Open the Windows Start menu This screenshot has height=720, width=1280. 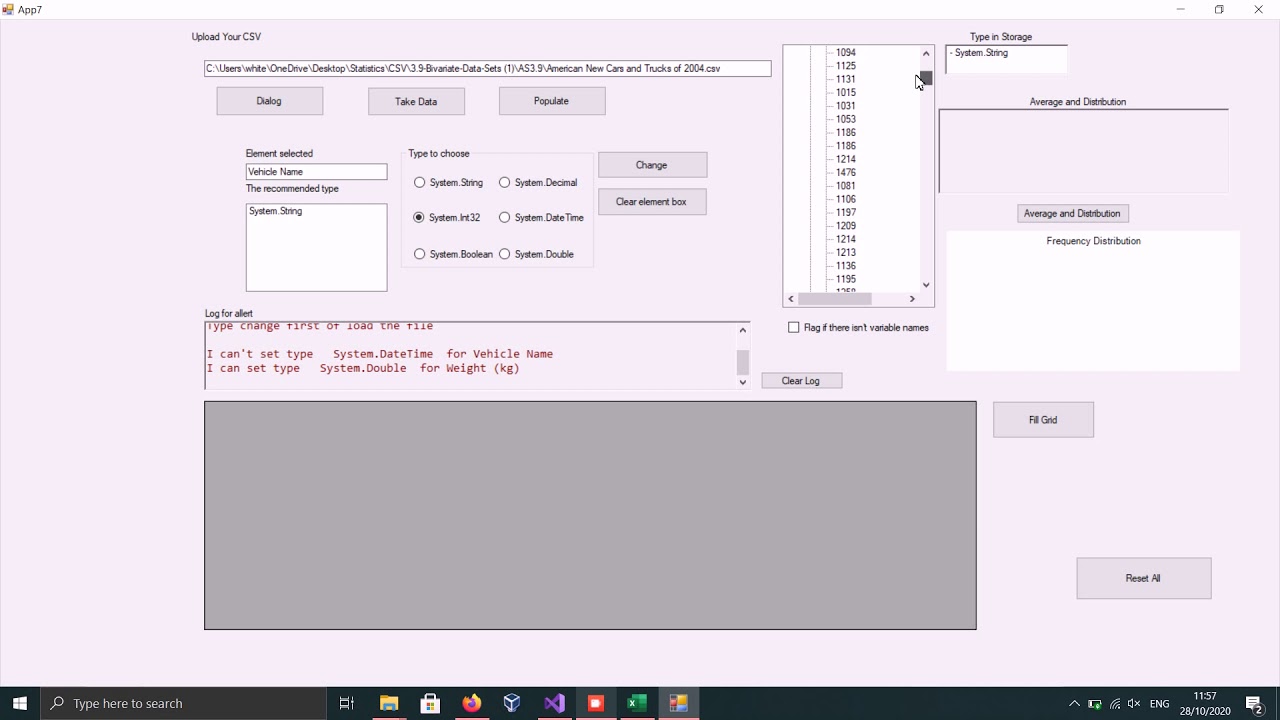point(20,703)
